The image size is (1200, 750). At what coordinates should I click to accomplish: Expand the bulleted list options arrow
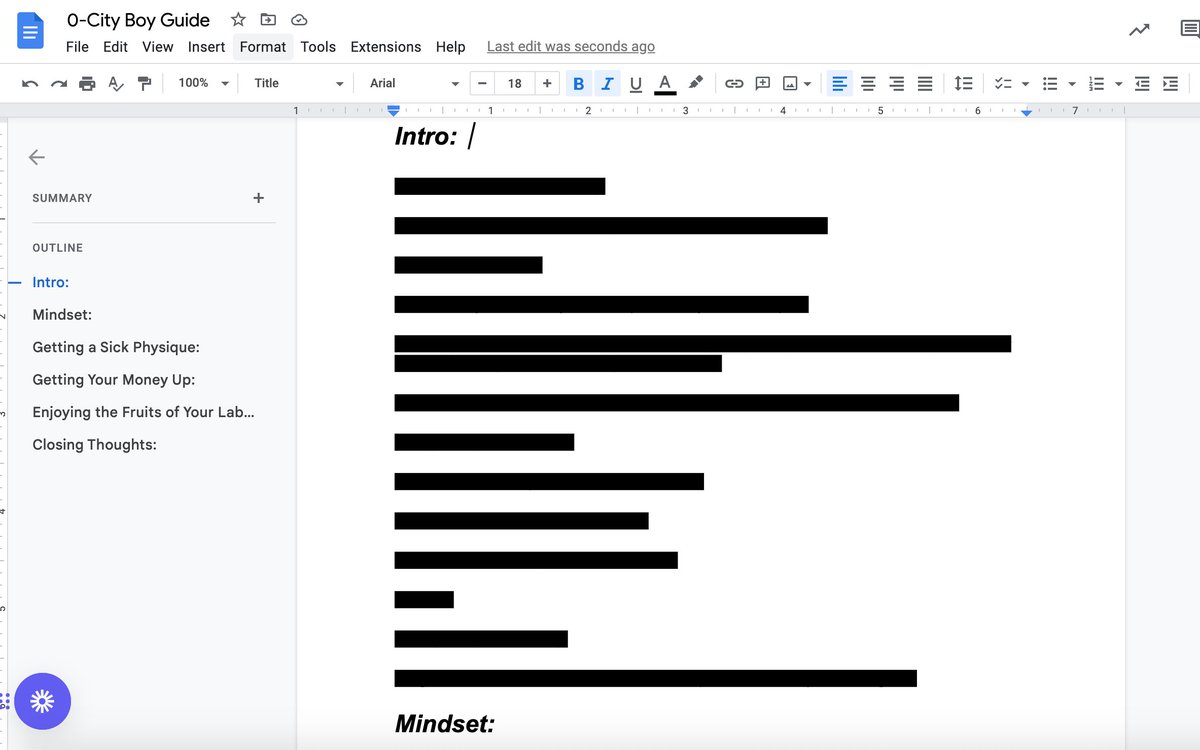[1072, 84]
